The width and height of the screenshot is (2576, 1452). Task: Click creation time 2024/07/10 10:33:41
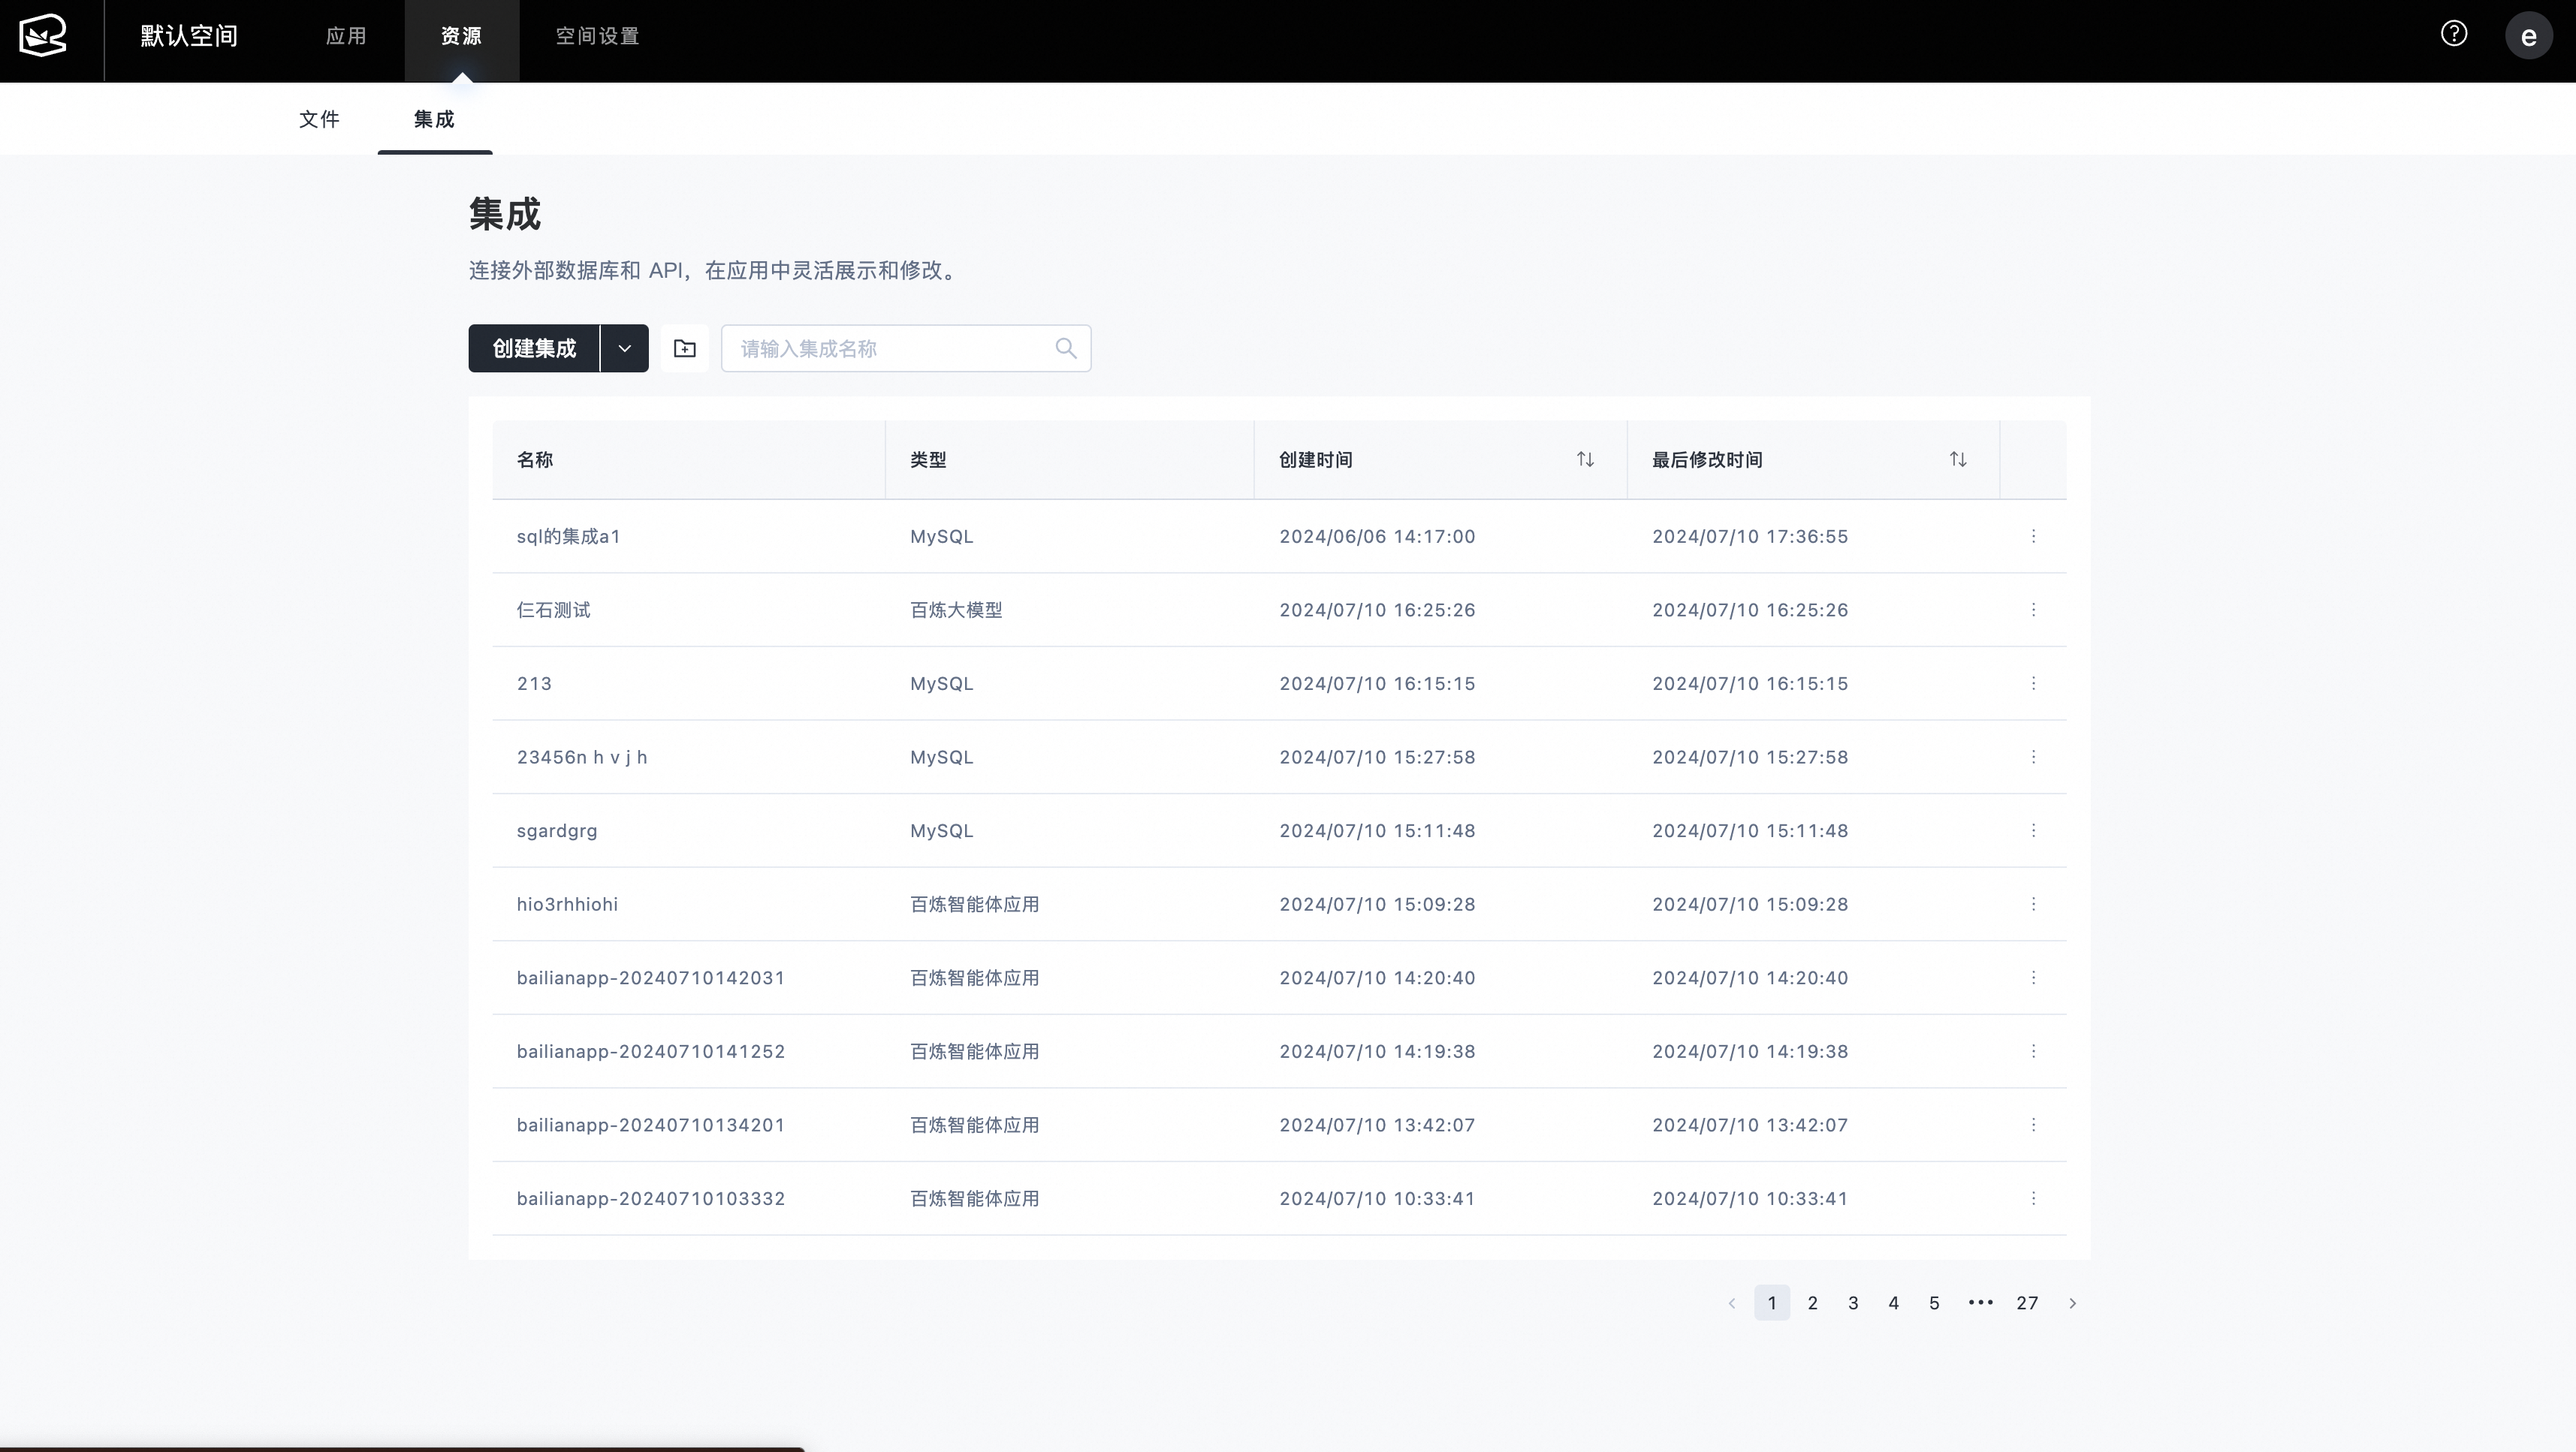point(1377,1198)
